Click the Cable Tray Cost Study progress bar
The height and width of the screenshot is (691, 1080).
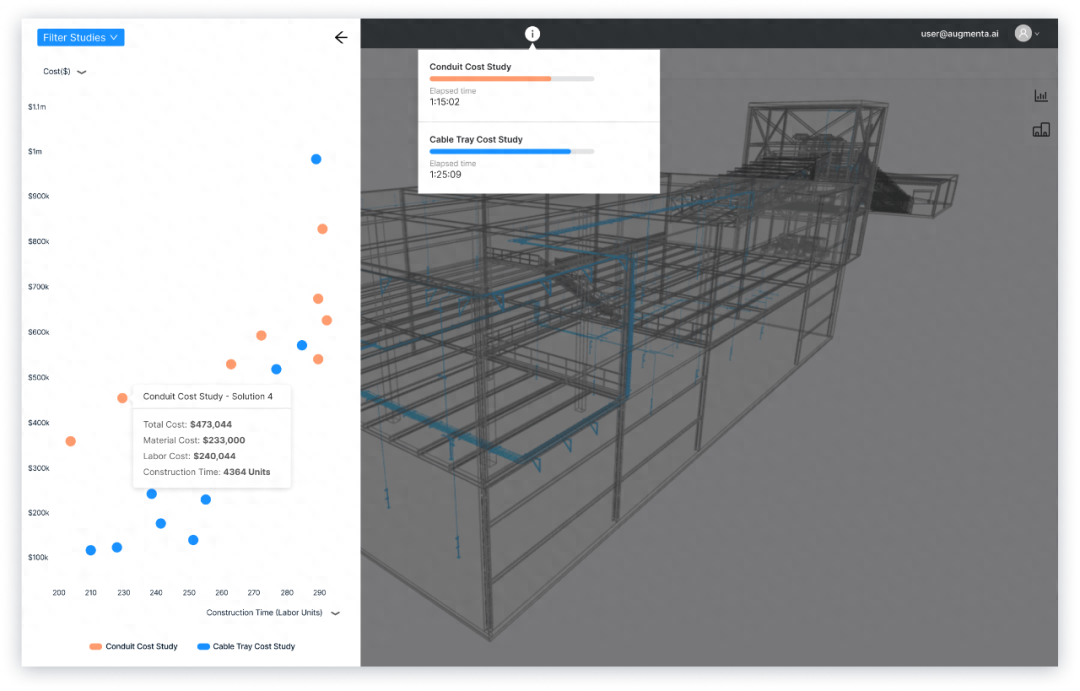pos(512,152)
